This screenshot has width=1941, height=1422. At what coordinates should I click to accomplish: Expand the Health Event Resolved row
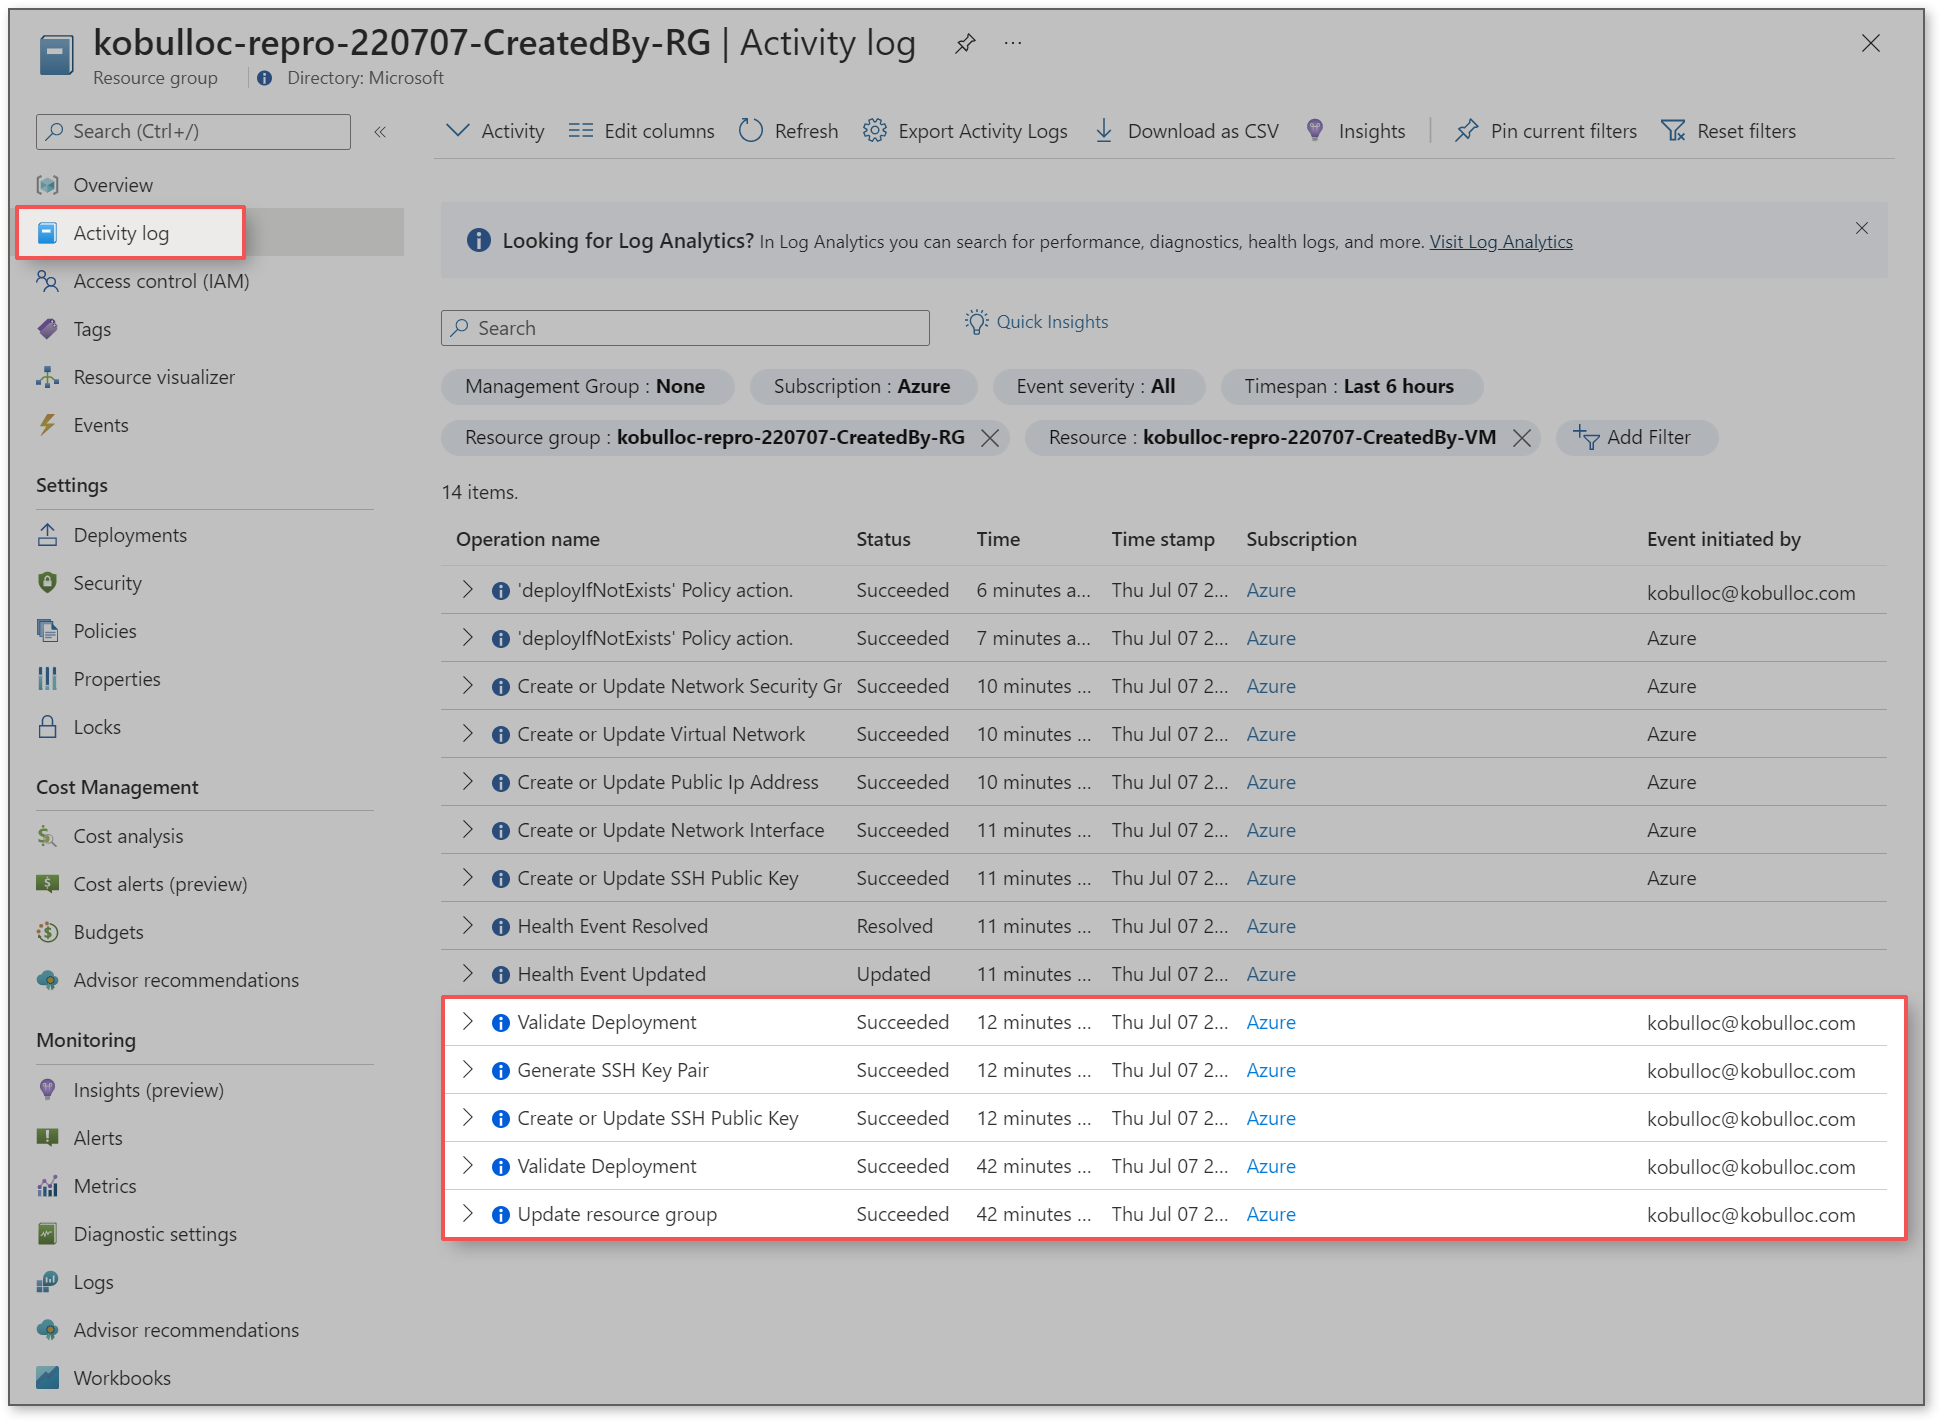467,926
